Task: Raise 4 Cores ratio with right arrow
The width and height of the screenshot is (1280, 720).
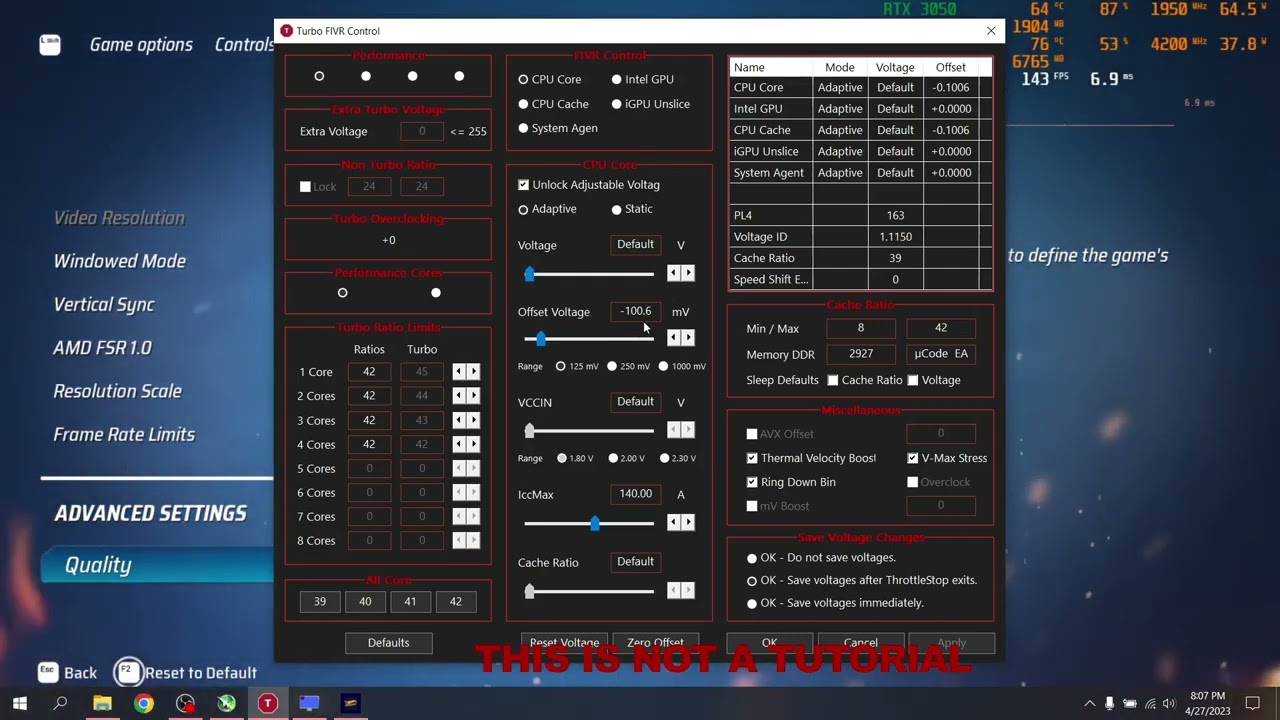Action: (473, 444)
